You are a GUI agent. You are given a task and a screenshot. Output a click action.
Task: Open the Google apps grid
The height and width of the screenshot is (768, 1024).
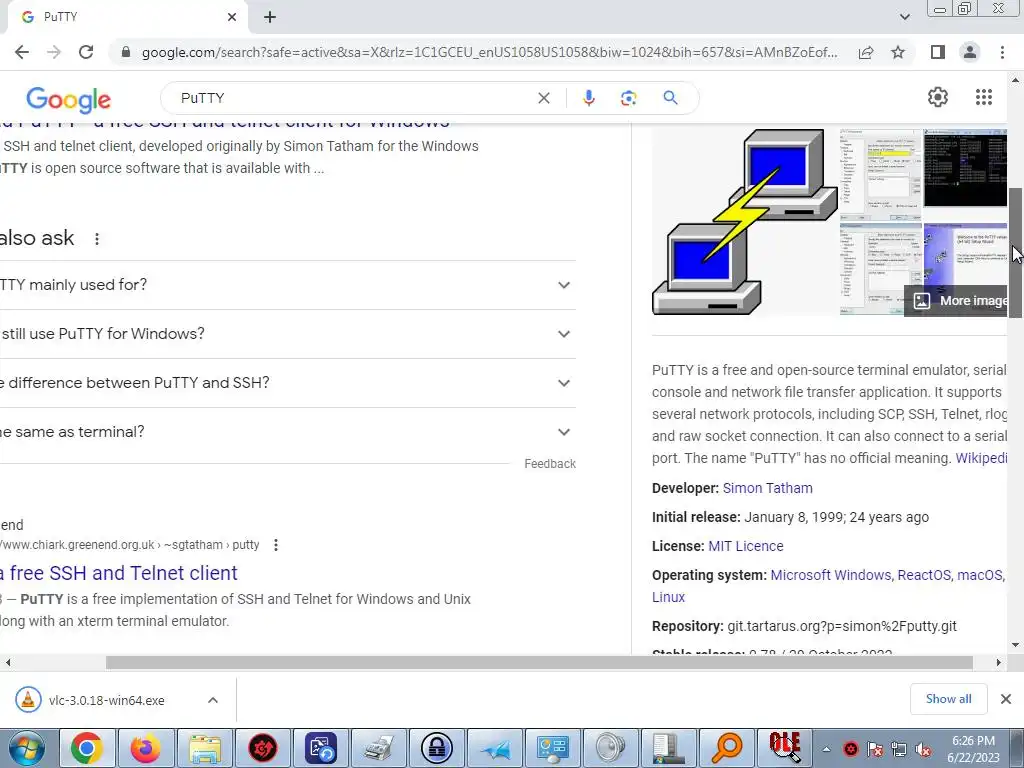tap(984, 97)
